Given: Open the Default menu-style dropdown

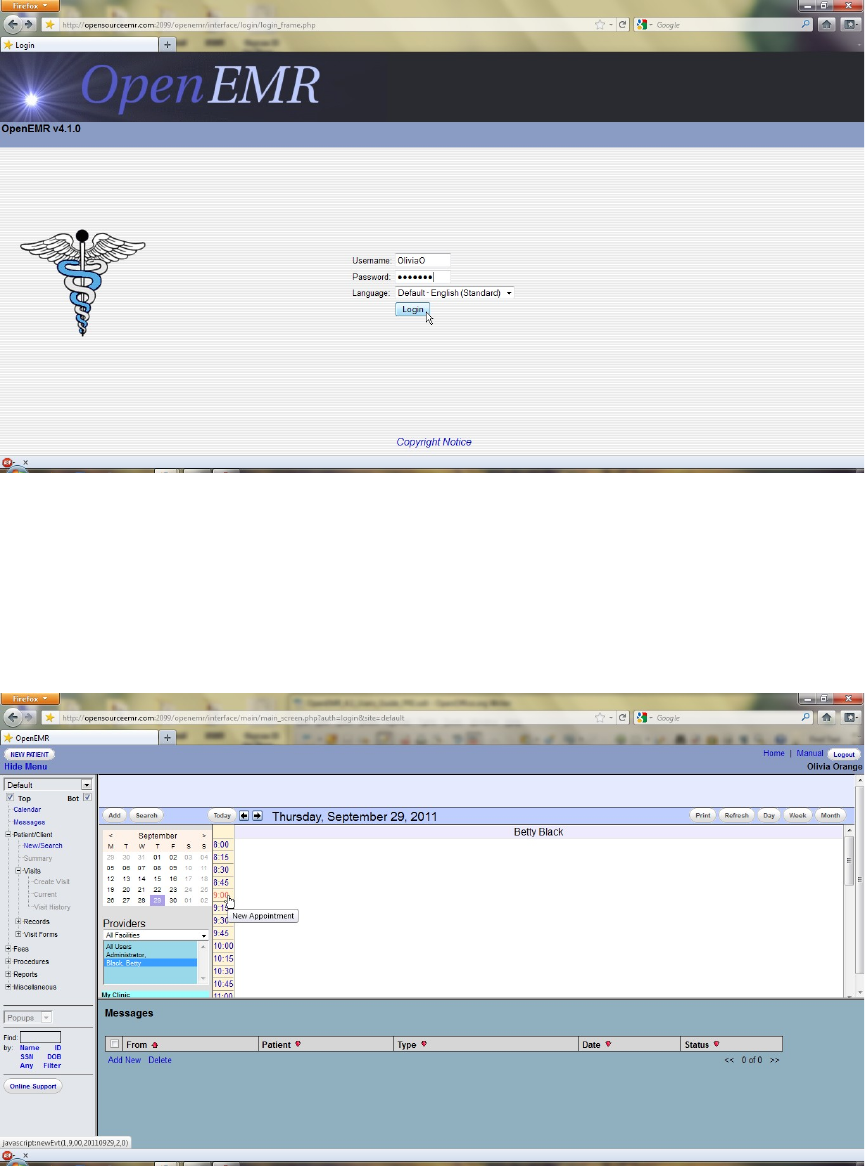Looking at the screenshot, I should coord(48,785).
